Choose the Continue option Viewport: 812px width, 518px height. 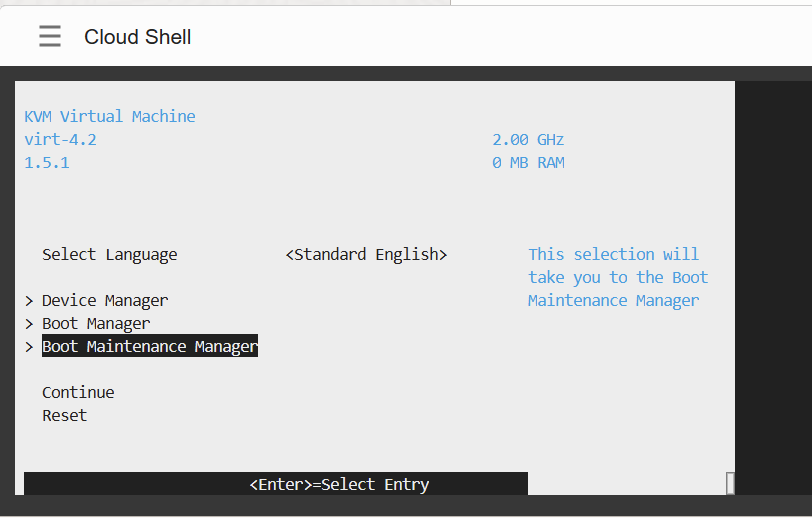point(78,393)
